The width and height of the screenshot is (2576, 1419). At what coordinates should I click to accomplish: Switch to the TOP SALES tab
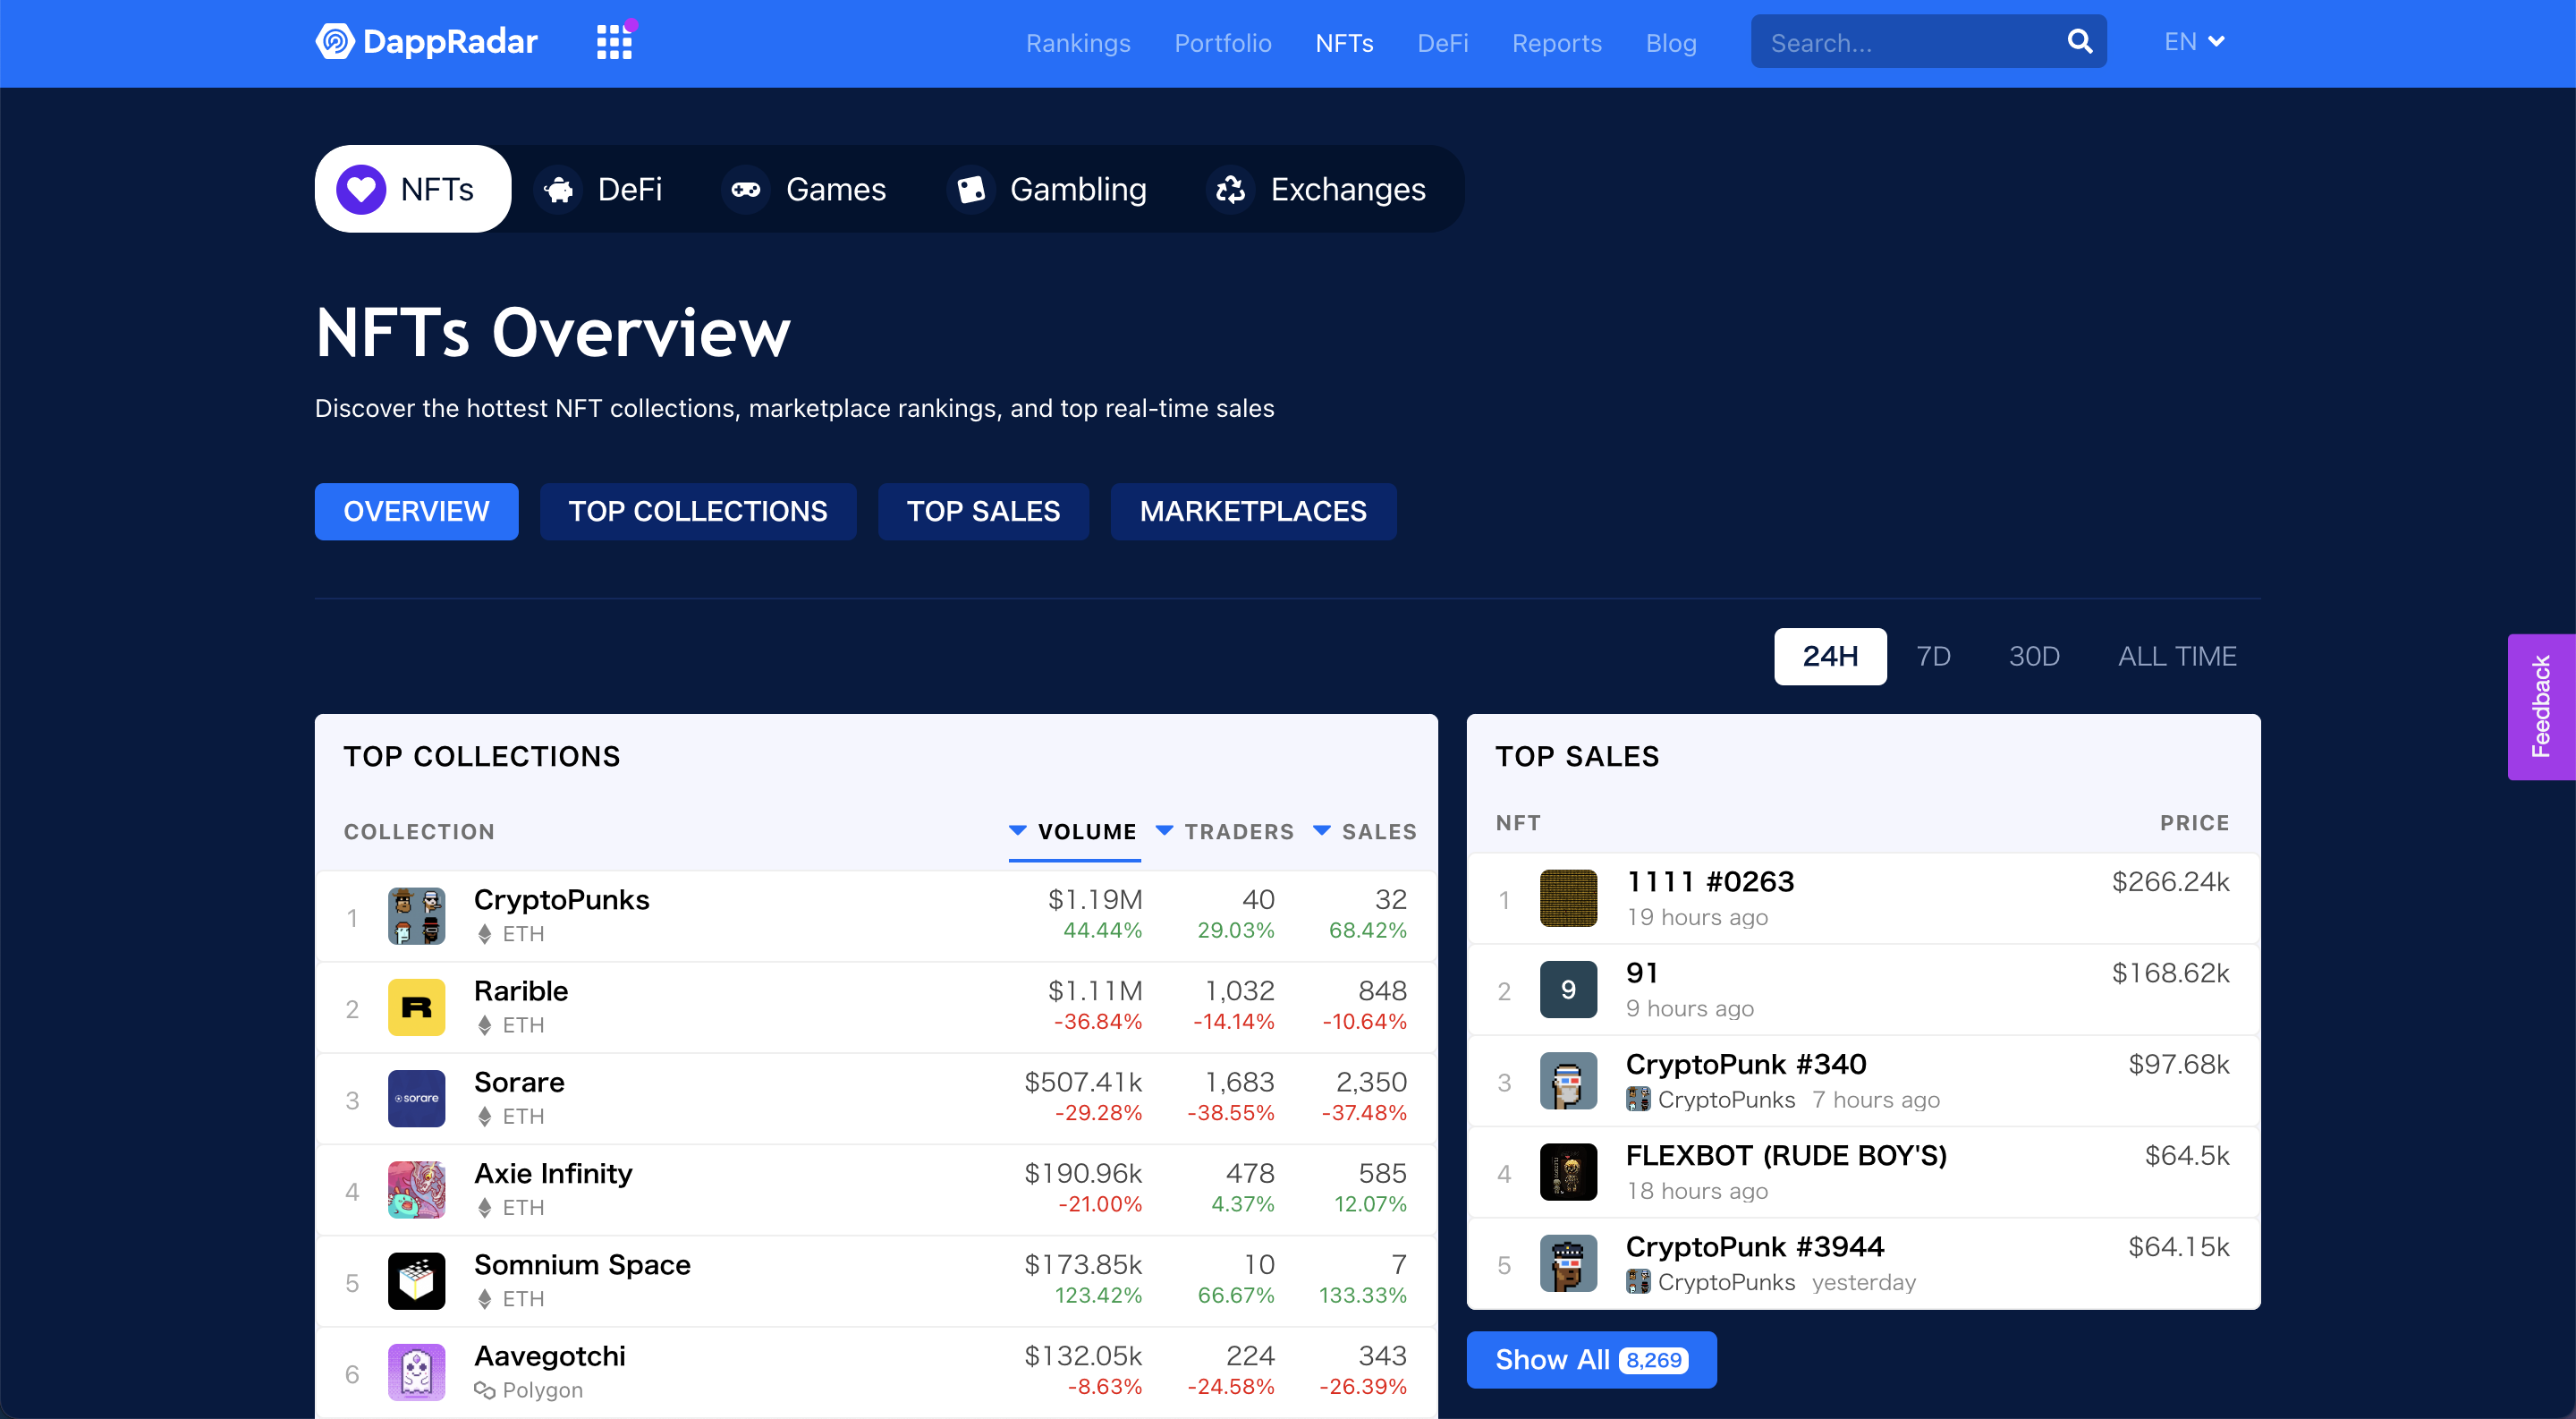pos(983,511)
